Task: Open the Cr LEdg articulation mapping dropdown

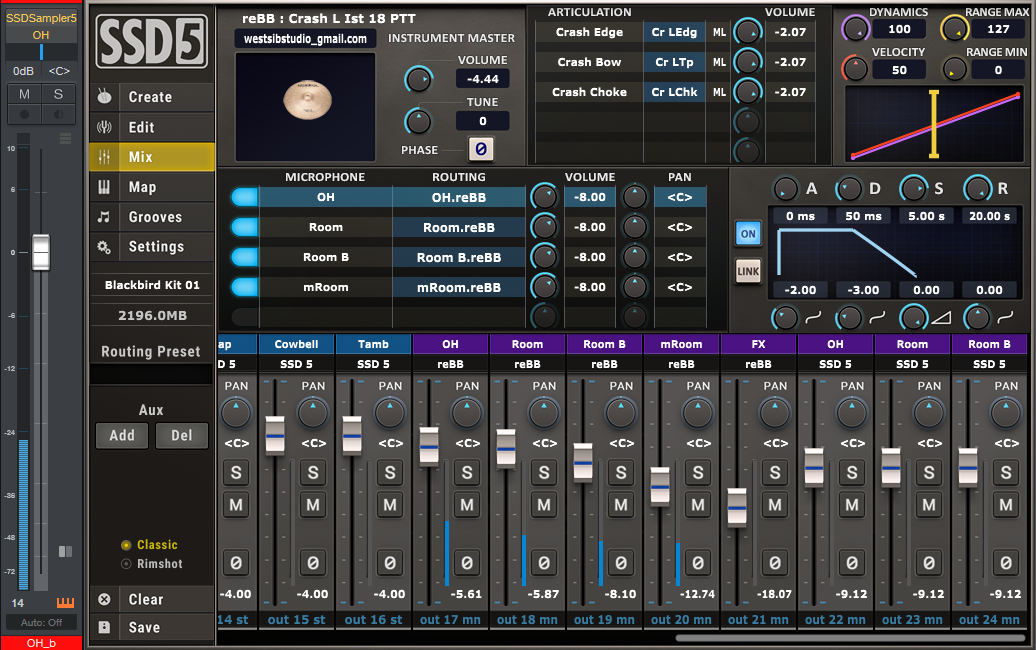Action: (672, 32)
